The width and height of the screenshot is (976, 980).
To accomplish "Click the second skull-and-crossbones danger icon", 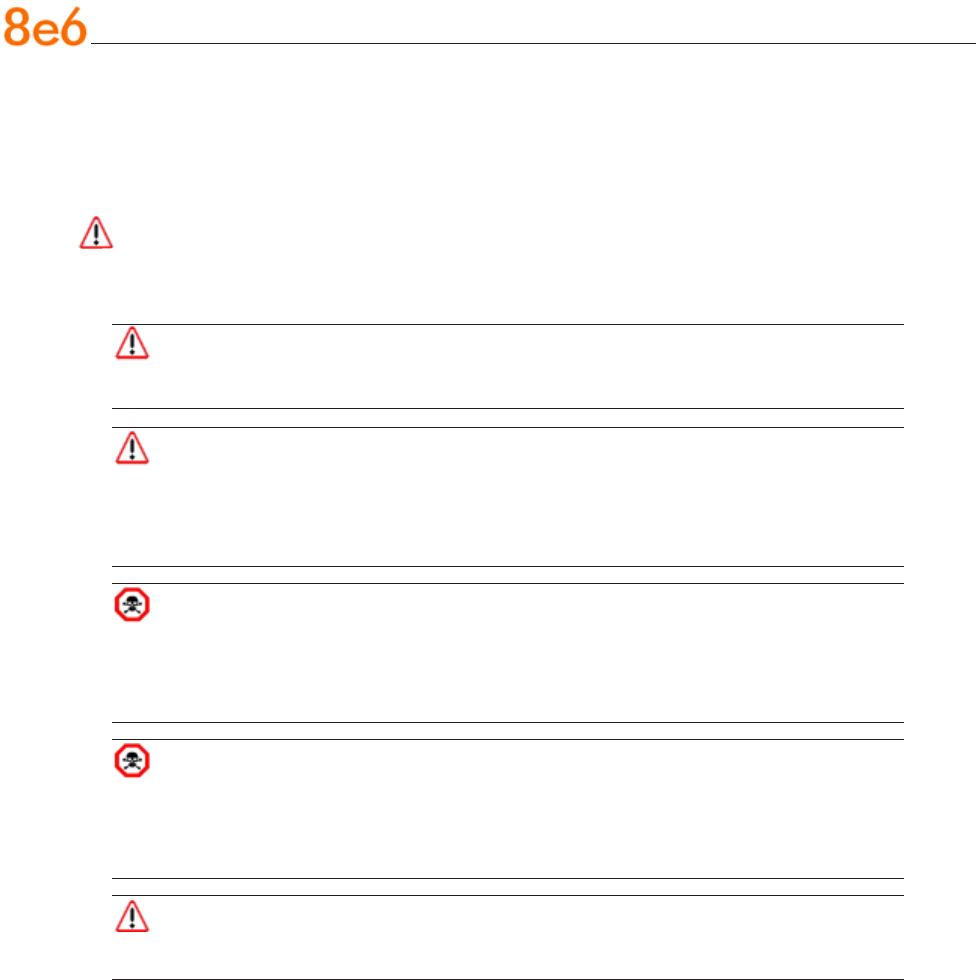I will point(131,762).
